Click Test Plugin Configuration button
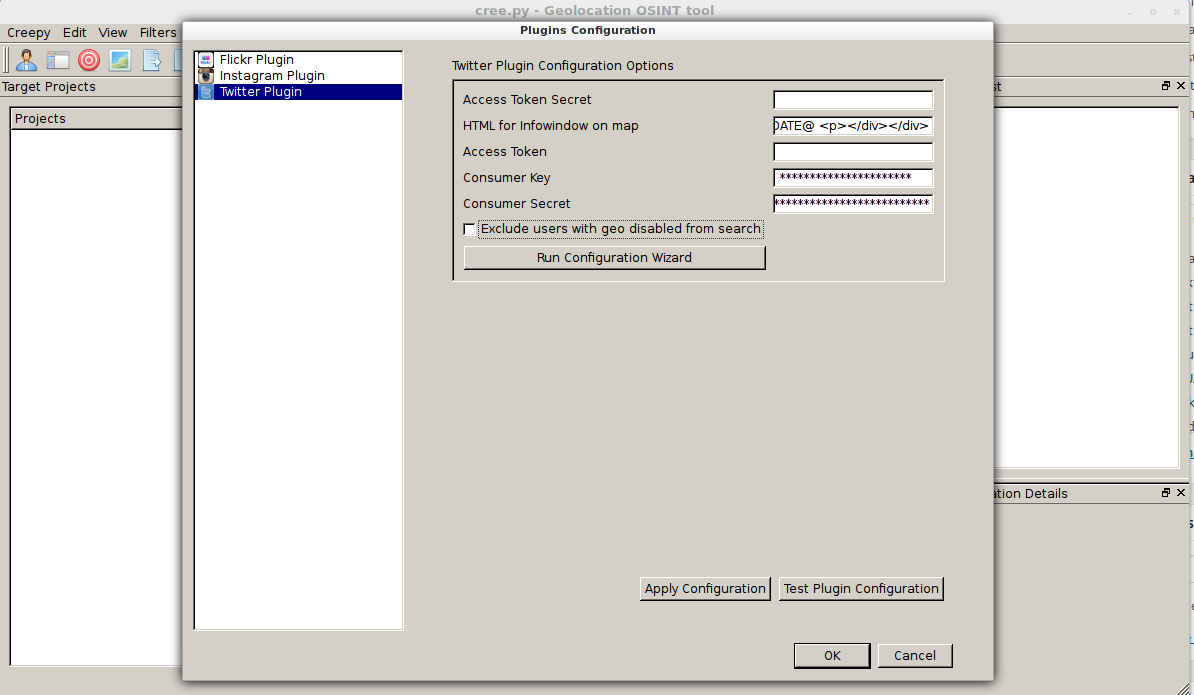This screenshot has height=695, width=1194. point(861,589)
